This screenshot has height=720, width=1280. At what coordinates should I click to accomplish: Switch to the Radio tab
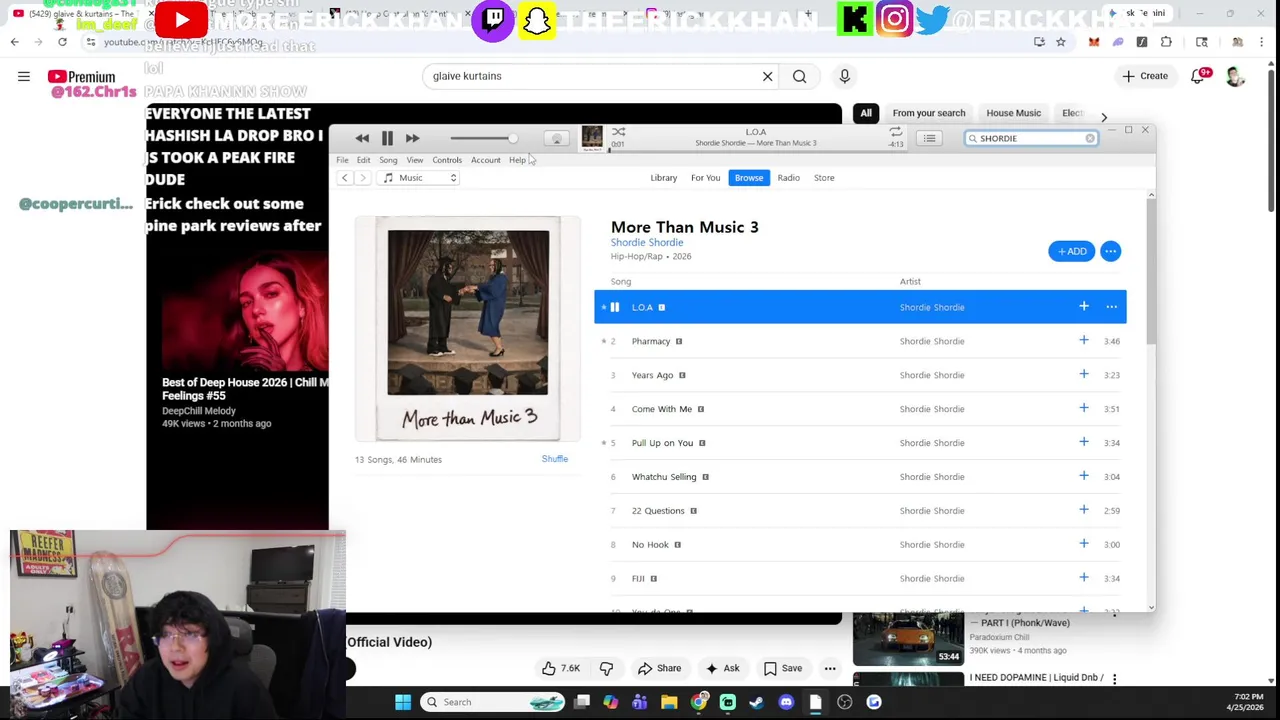pyautogui.click(x=789, y=178)
